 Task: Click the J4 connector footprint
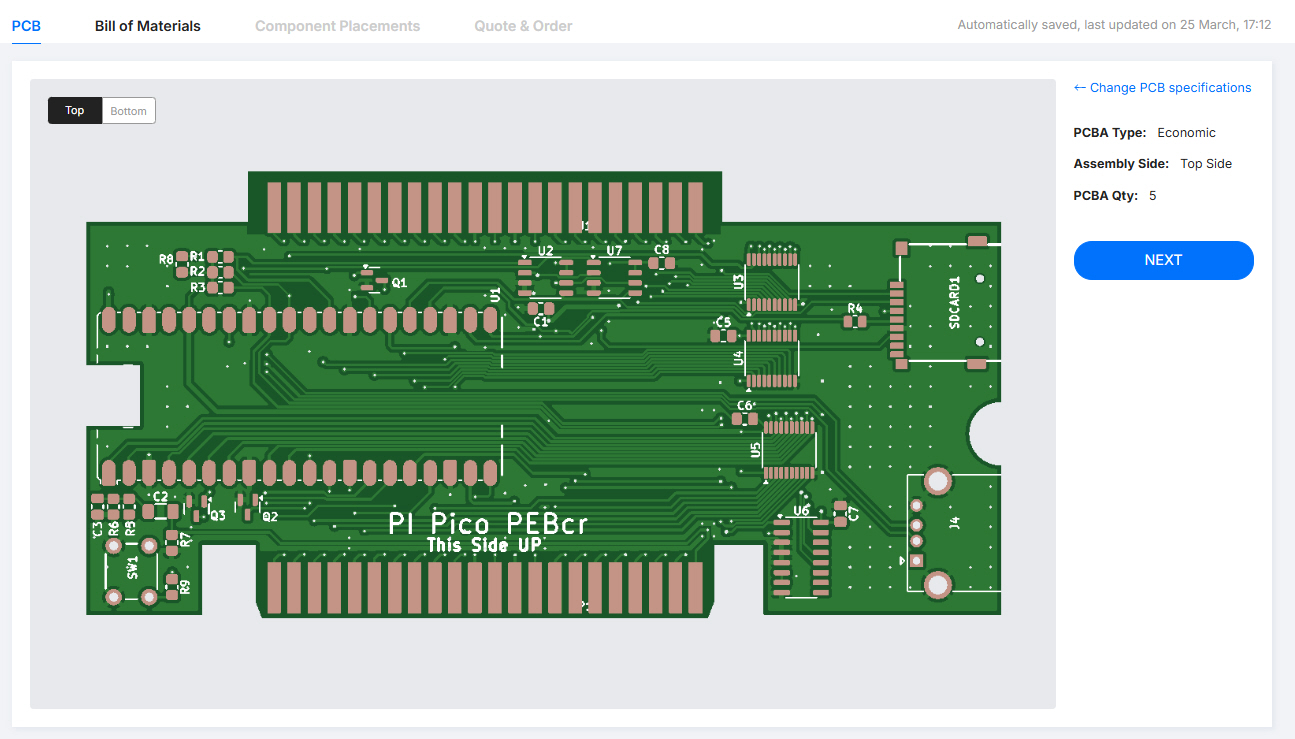point(937,532)
